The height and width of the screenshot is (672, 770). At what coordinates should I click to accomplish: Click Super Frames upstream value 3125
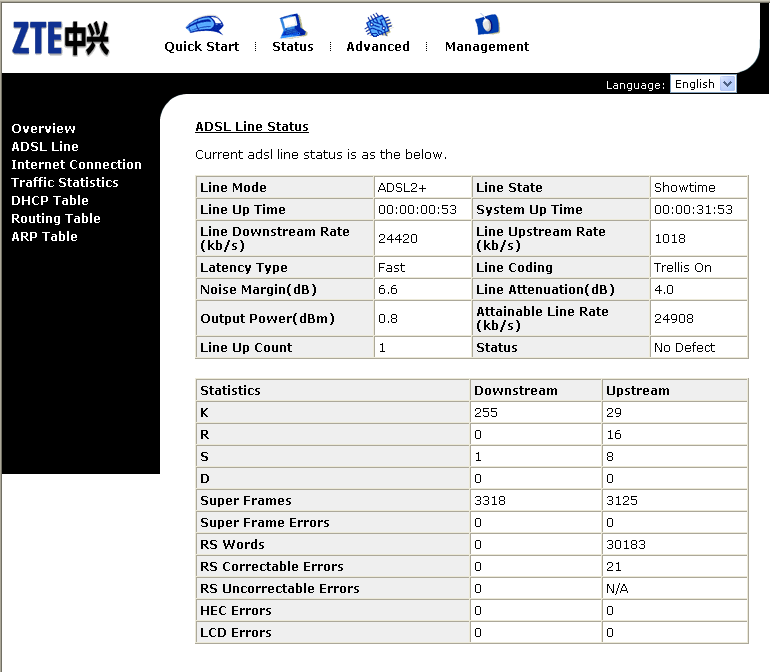pos(622,501)
